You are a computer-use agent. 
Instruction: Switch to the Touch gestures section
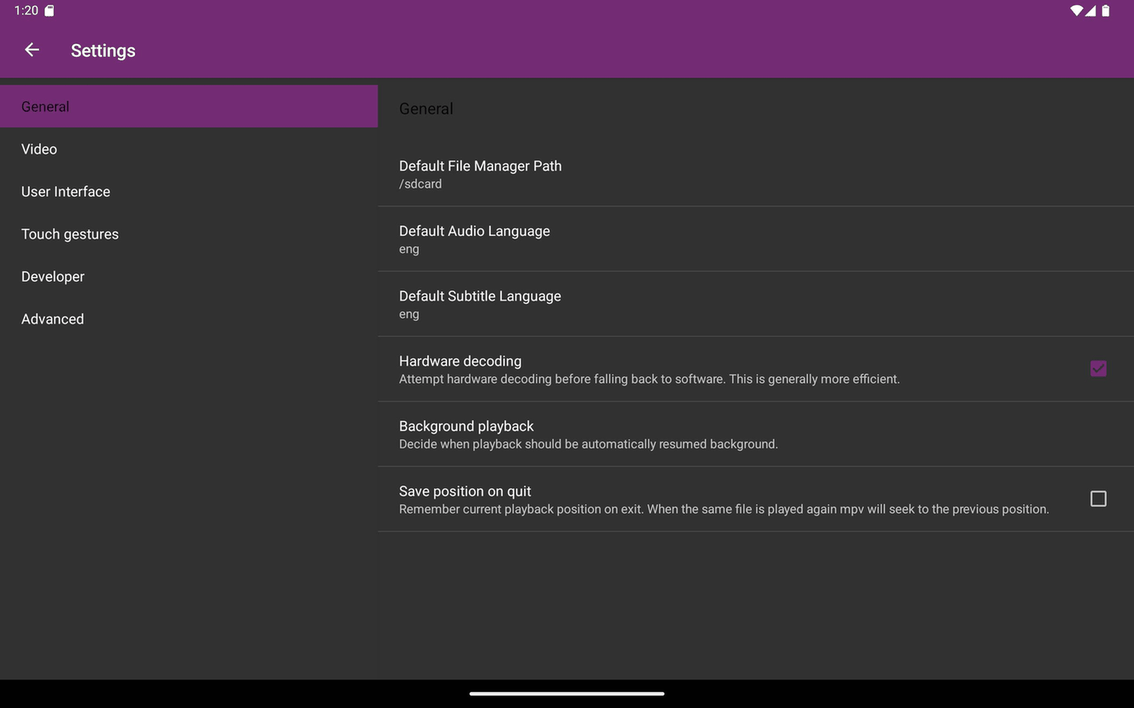(x=189, y=233)
